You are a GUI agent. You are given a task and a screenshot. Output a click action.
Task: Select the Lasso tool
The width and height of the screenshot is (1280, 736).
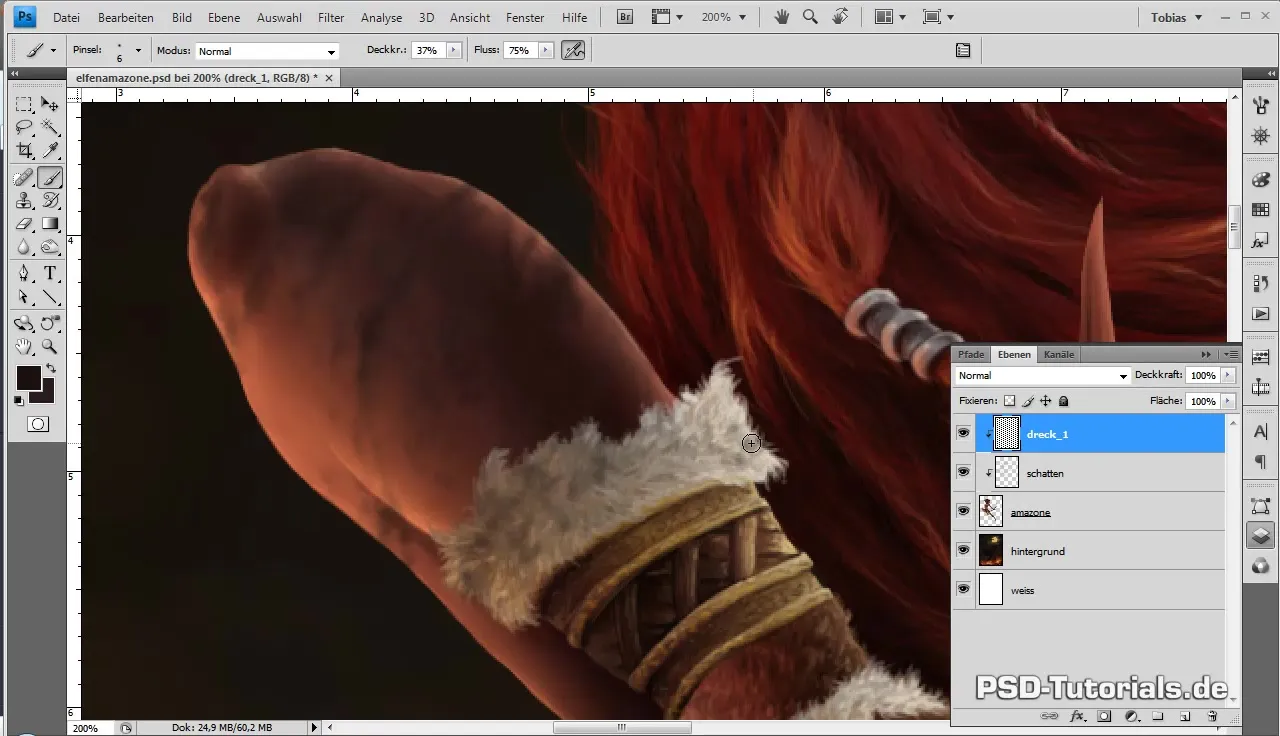click(23, 127)
